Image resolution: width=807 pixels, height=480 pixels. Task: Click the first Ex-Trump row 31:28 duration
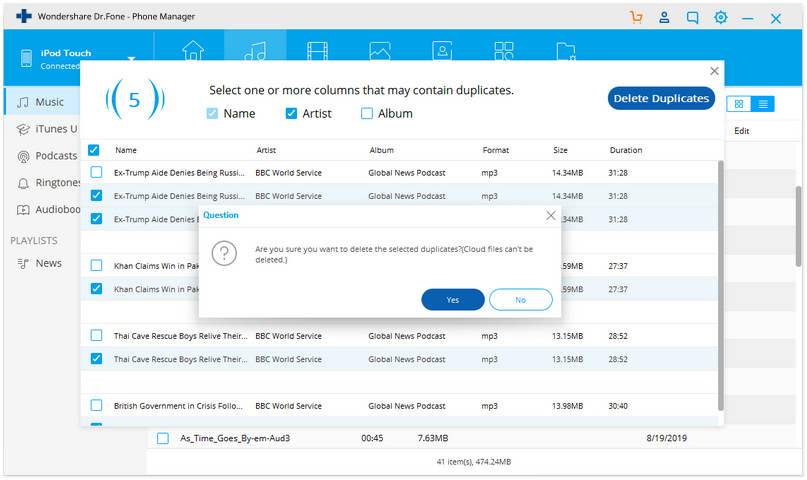click(618, 173)
